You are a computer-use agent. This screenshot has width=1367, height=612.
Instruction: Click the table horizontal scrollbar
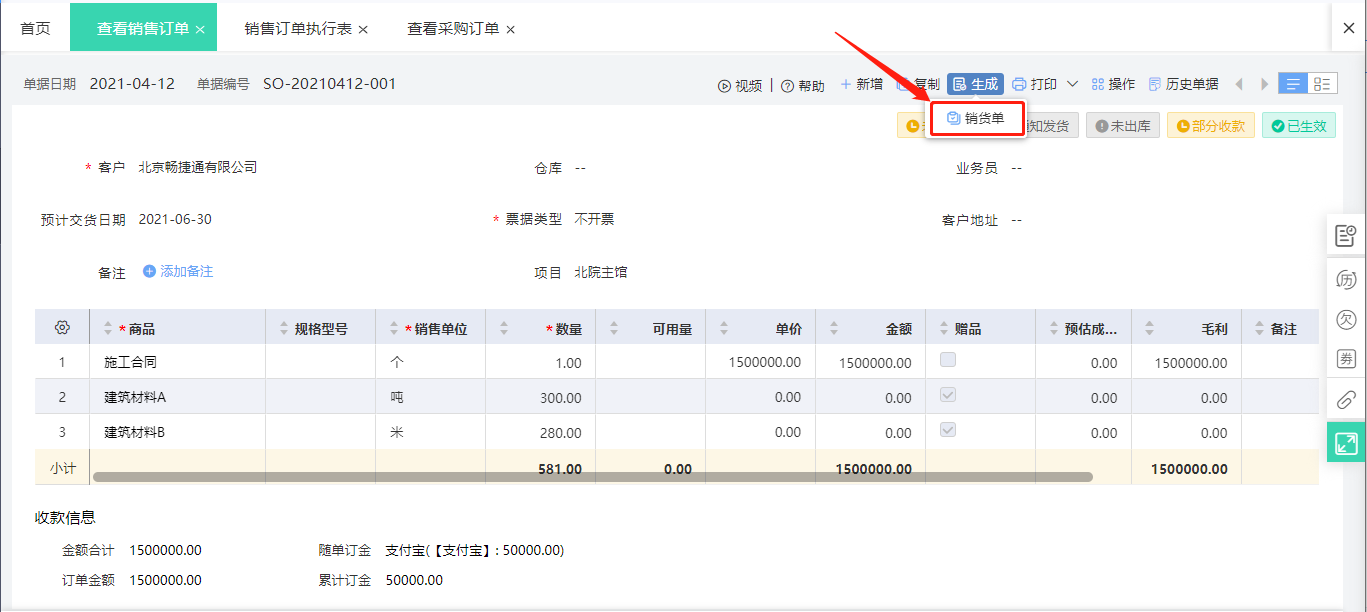592,477
